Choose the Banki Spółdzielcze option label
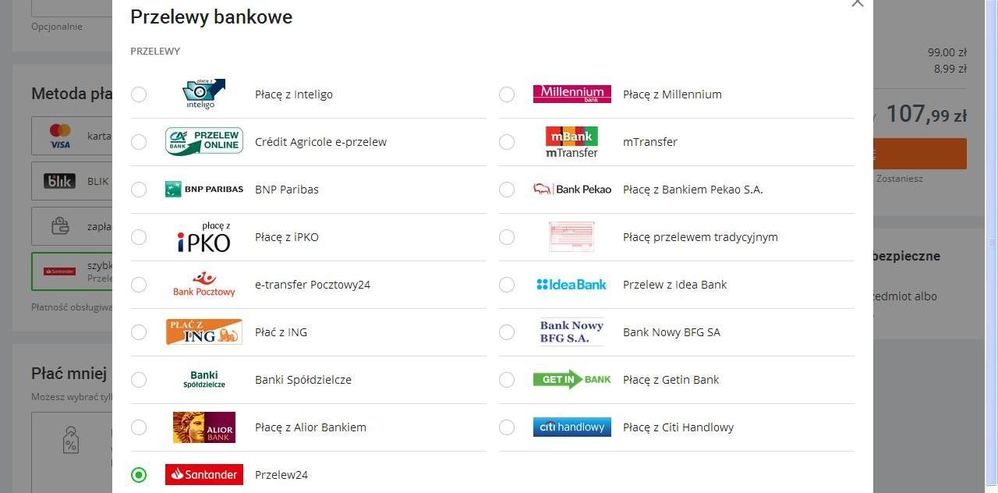998x493 pixels. [x=303, y=380]
